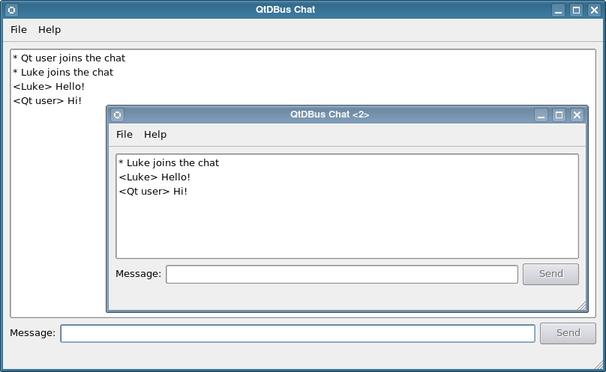Close the main QtDBus Chat window

point(594,10)
